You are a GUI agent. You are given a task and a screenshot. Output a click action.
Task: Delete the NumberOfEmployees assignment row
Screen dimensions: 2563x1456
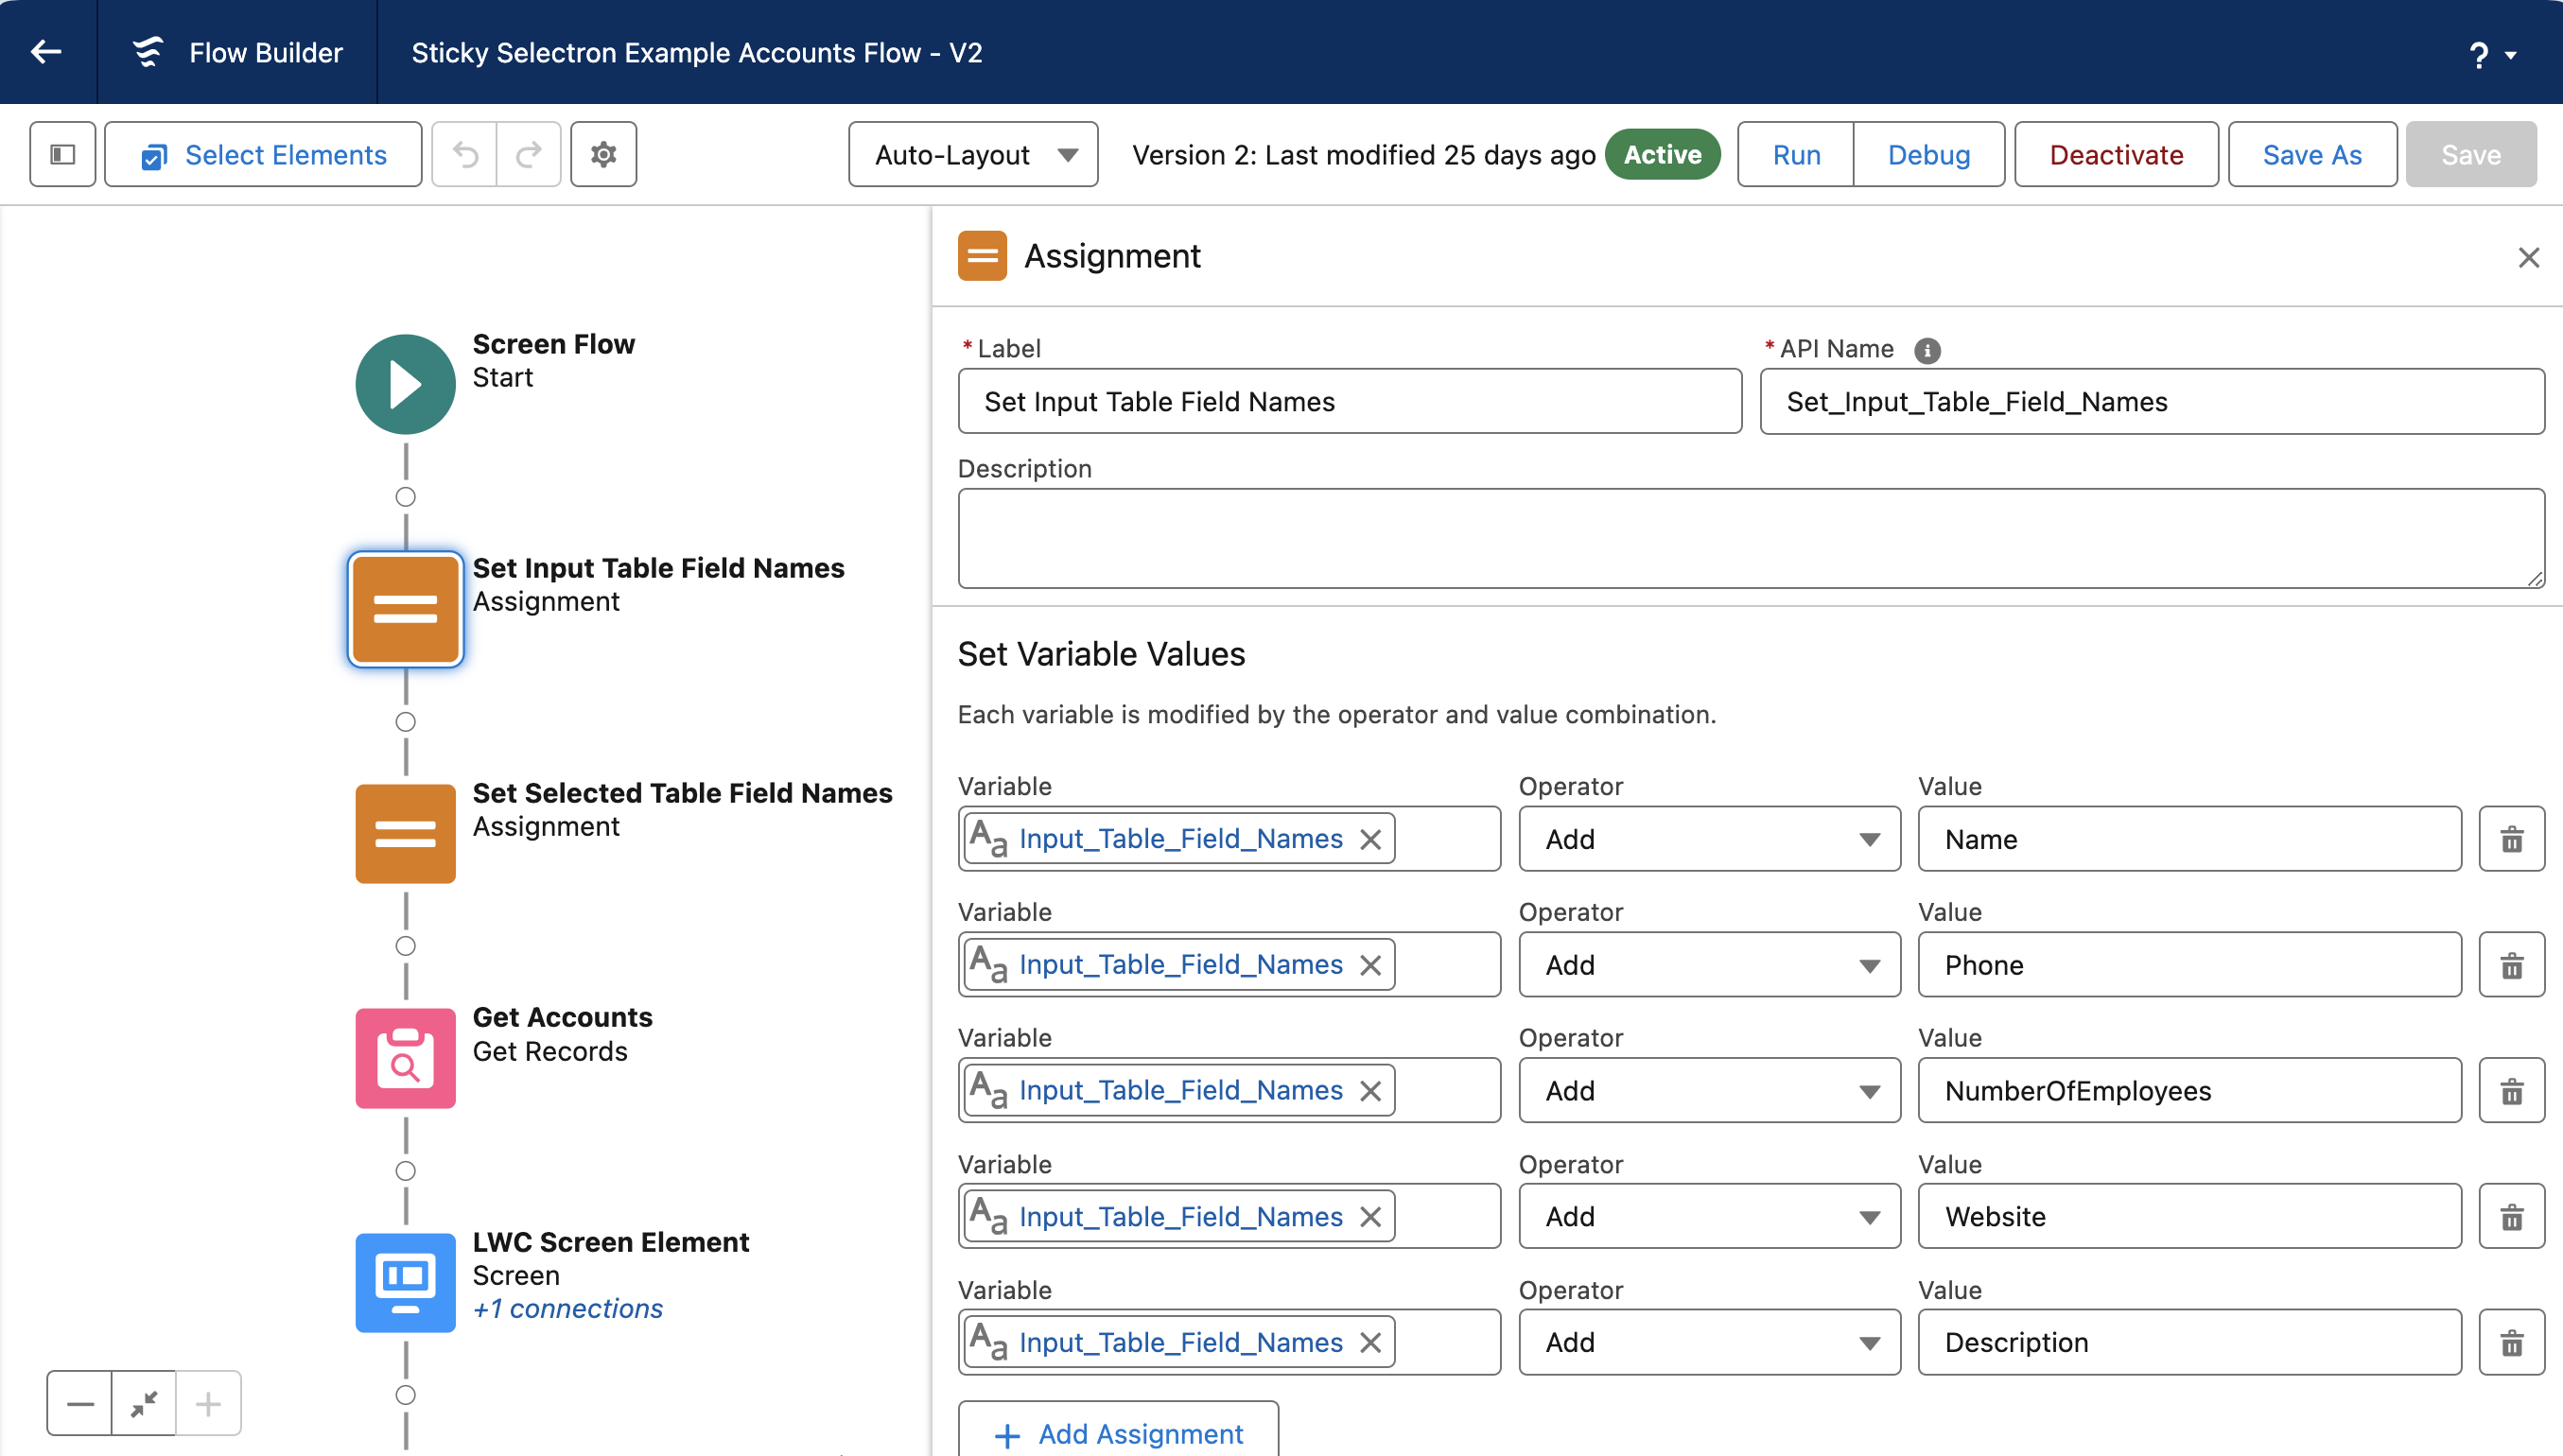tap(2511, 1091)
